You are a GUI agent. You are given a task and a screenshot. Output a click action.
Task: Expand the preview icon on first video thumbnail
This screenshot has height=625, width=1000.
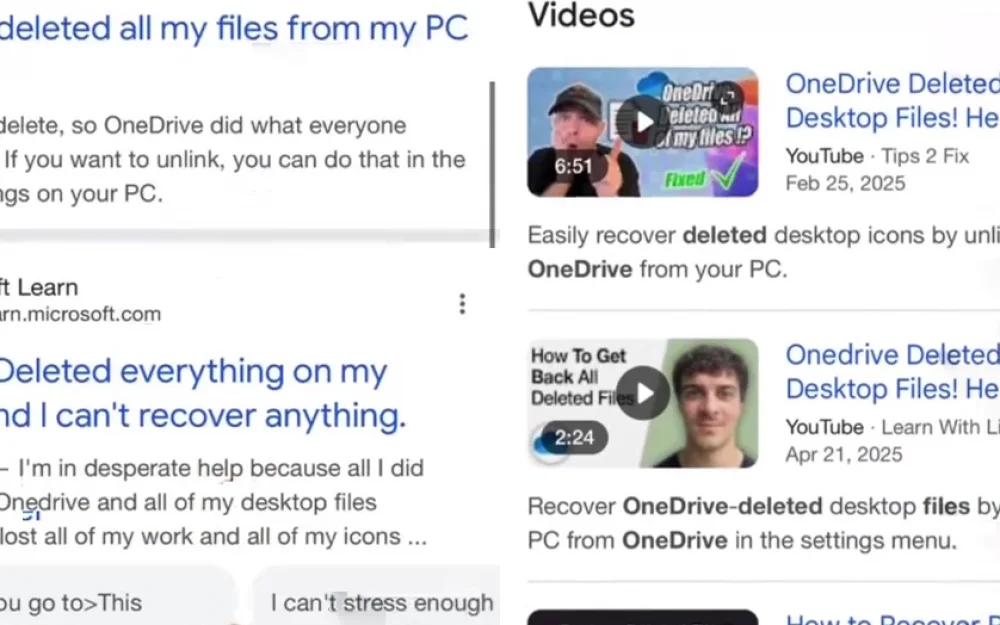point(728,97)
